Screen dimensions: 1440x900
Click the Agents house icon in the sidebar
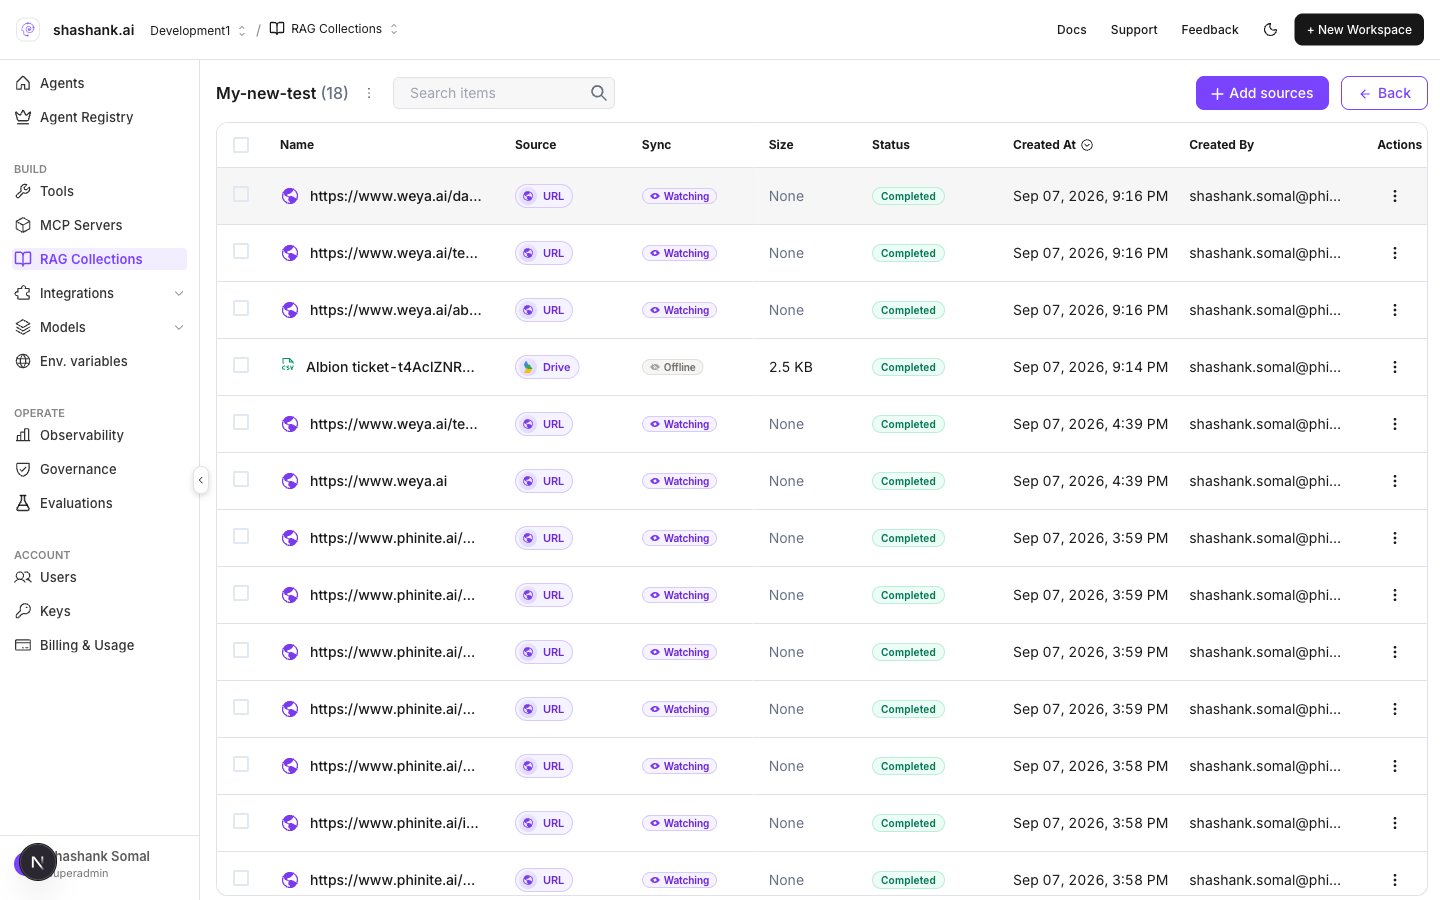pyautogui.click(x=23, y=83)
